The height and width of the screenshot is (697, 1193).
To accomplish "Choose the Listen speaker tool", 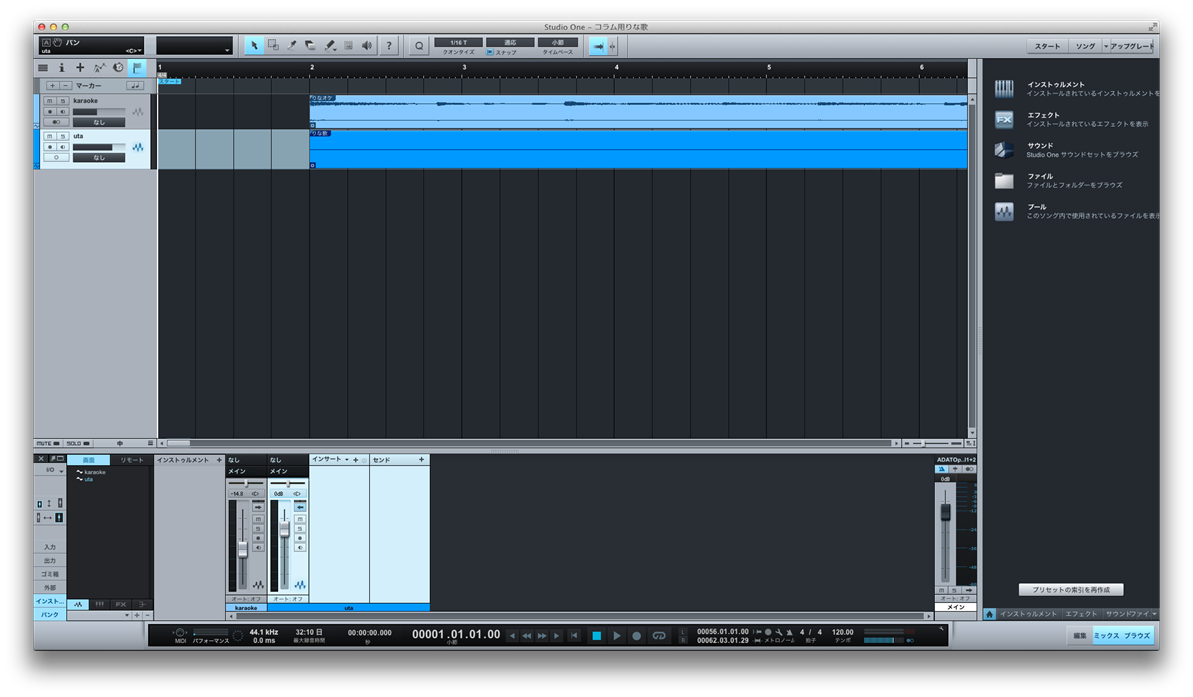I will 367,46.
